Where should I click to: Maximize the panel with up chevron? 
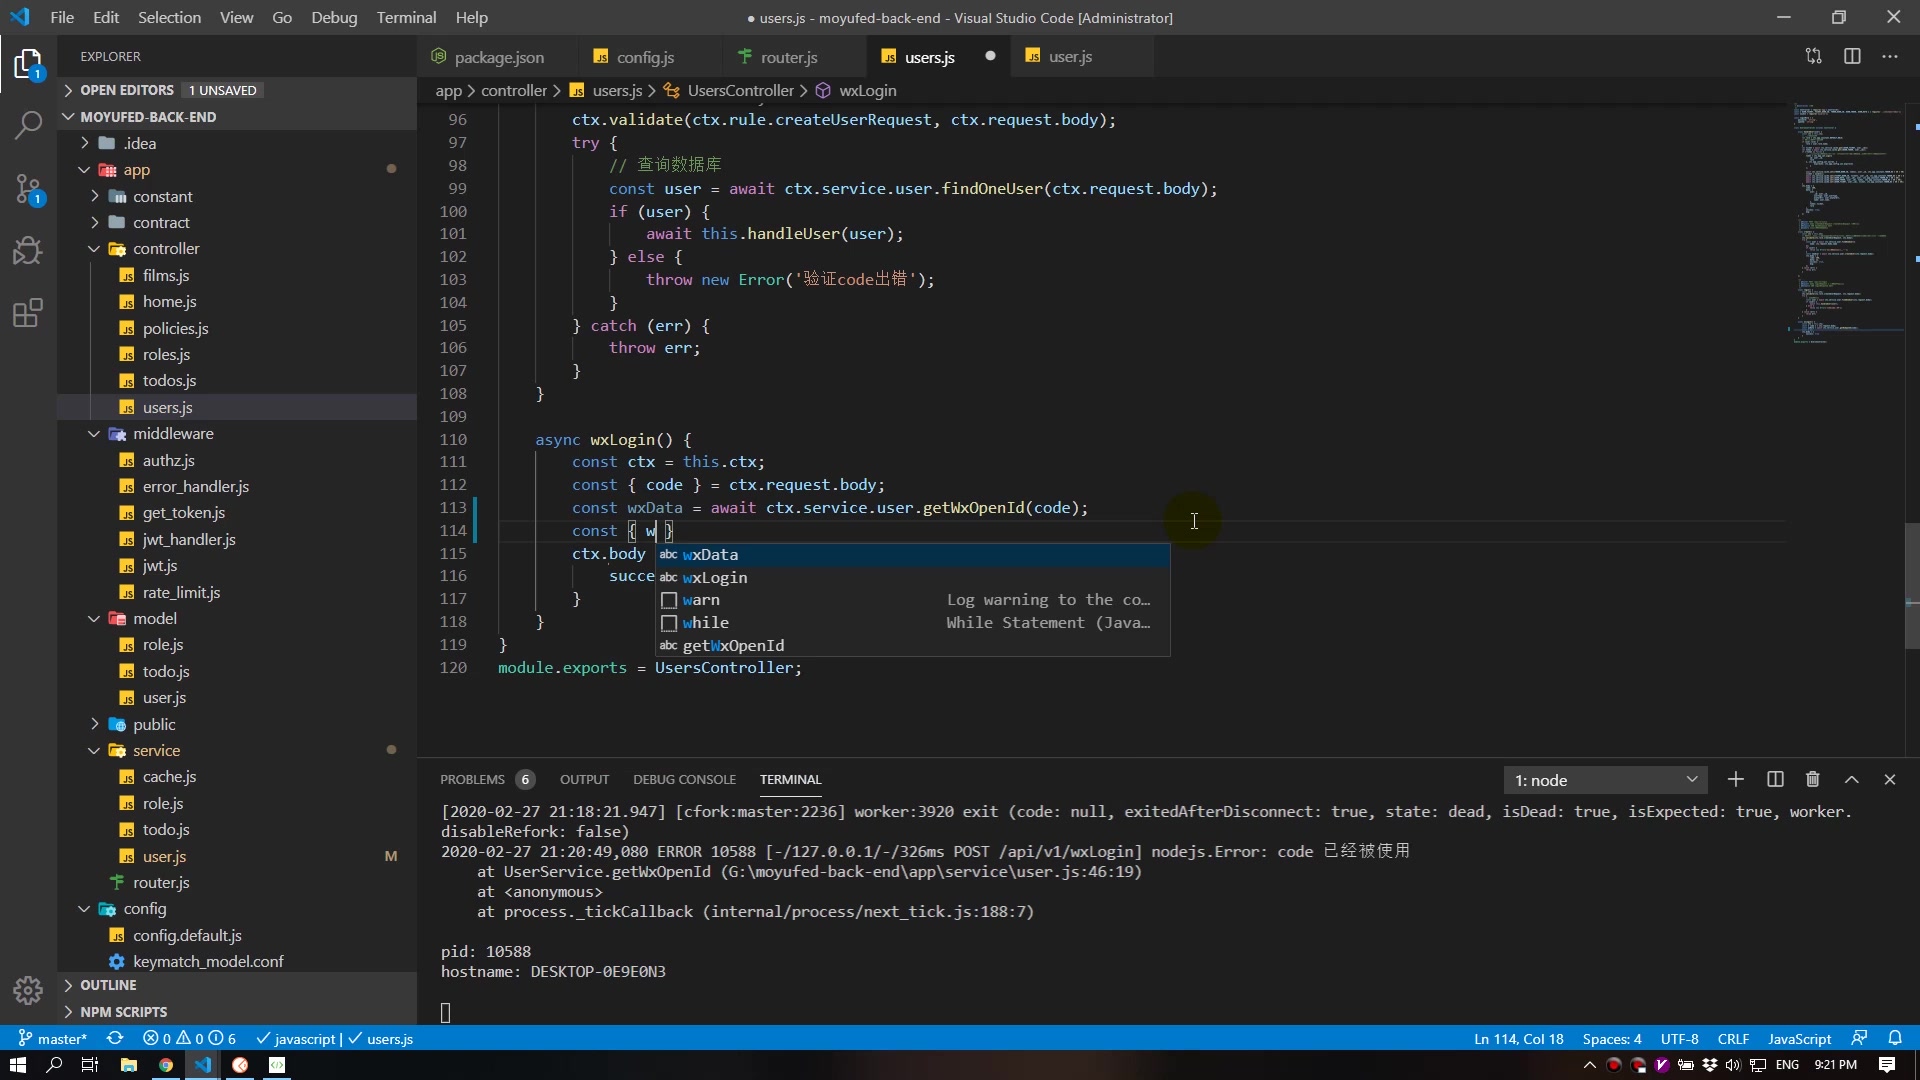click(x=1851, y=780)
